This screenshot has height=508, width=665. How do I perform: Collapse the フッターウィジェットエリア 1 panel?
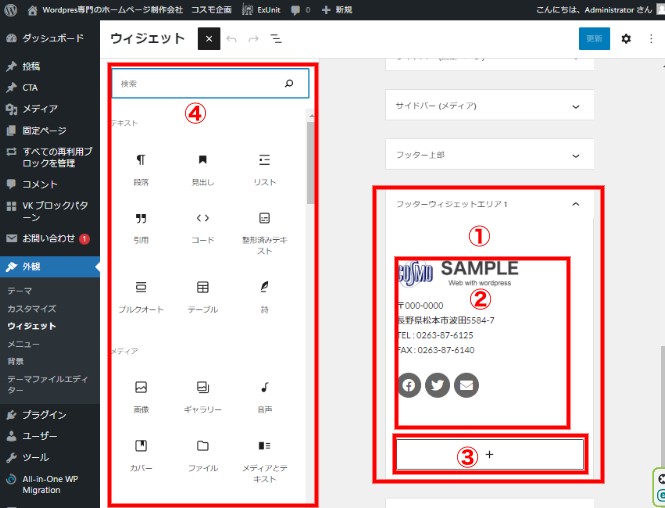(575, 204)
